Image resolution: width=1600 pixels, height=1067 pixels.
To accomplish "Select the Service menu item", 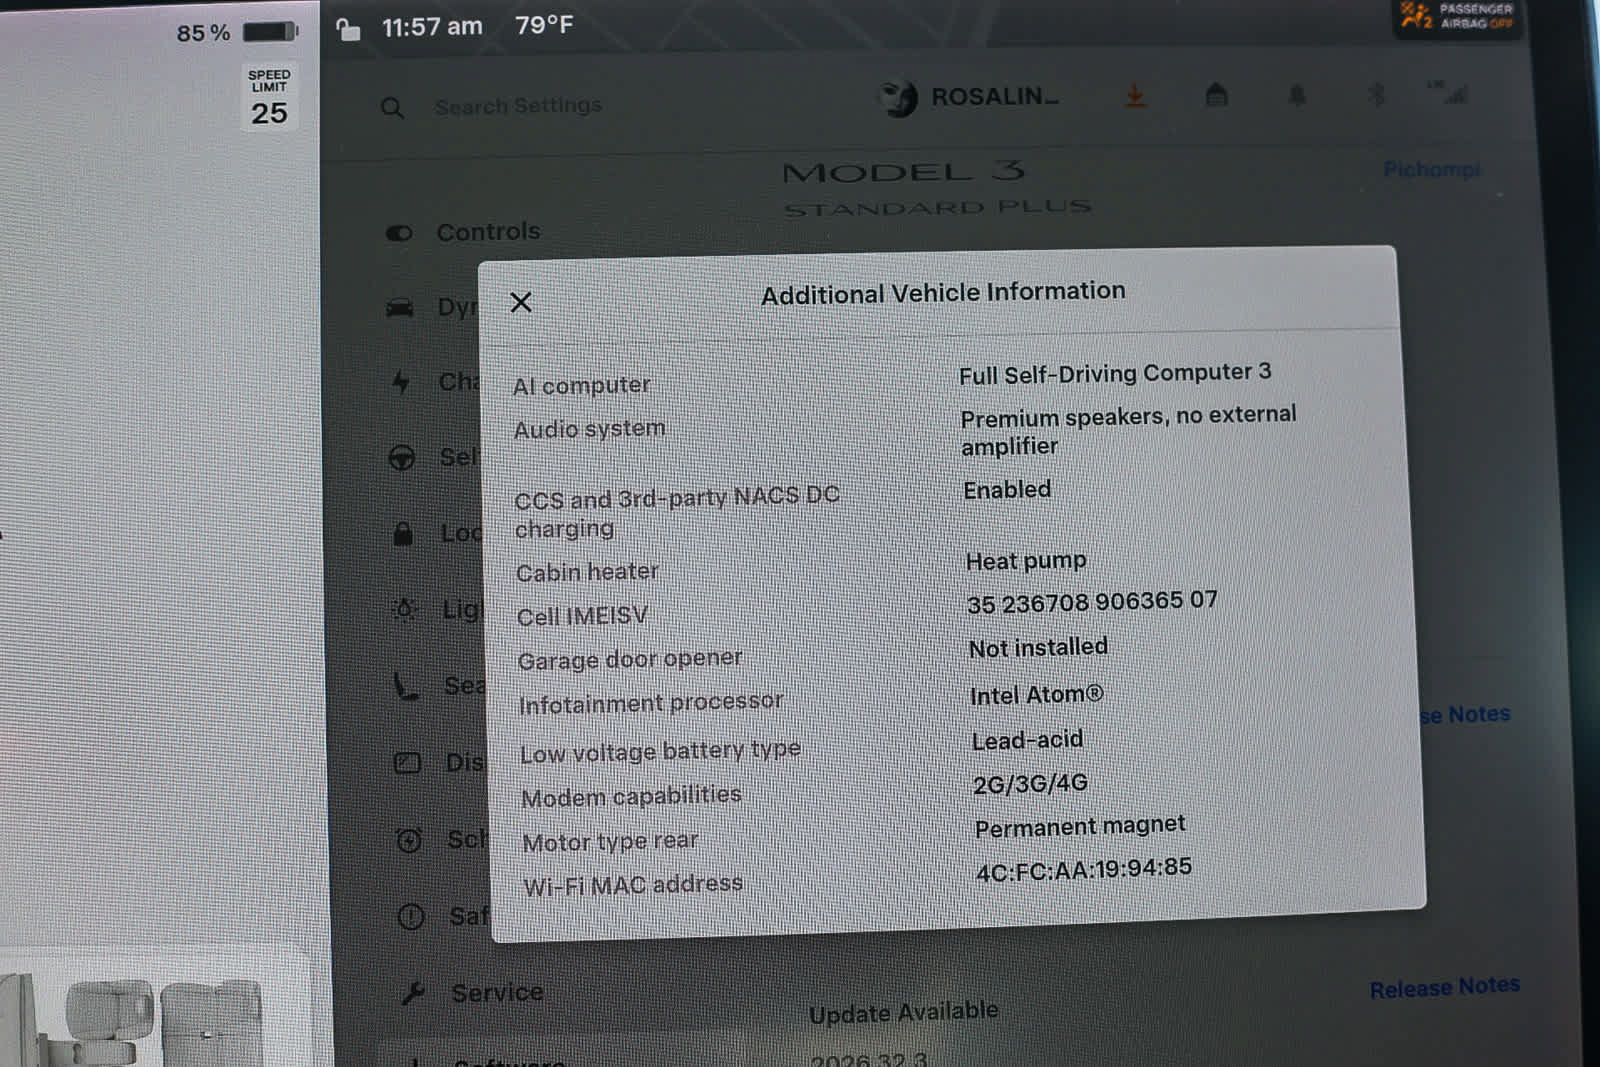I will [497, 993].
